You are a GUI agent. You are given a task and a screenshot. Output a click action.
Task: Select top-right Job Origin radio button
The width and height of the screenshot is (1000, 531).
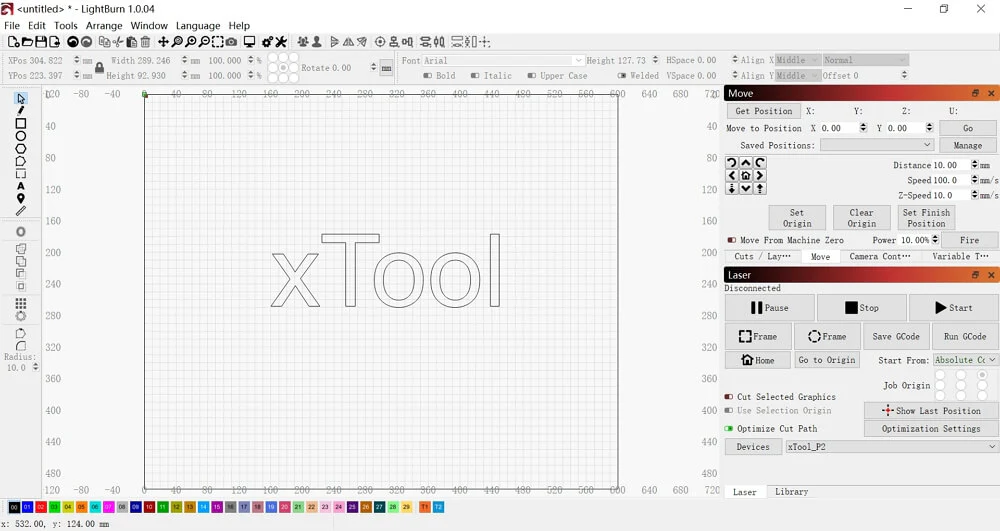(x=982, y=375)
